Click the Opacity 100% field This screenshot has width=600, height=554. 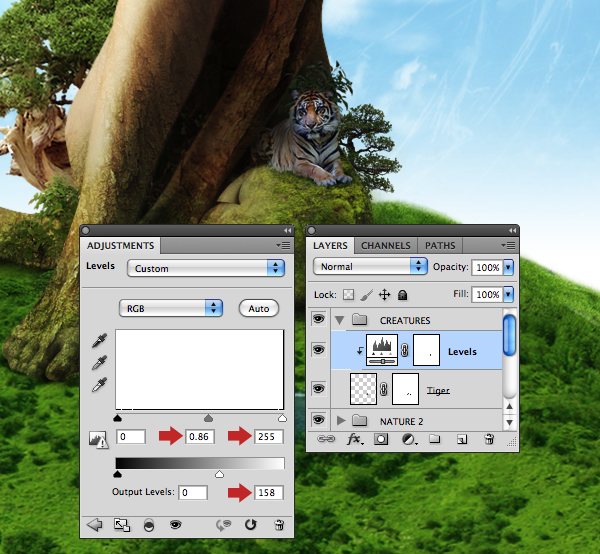pyautogui.click(x=488, y=267)
